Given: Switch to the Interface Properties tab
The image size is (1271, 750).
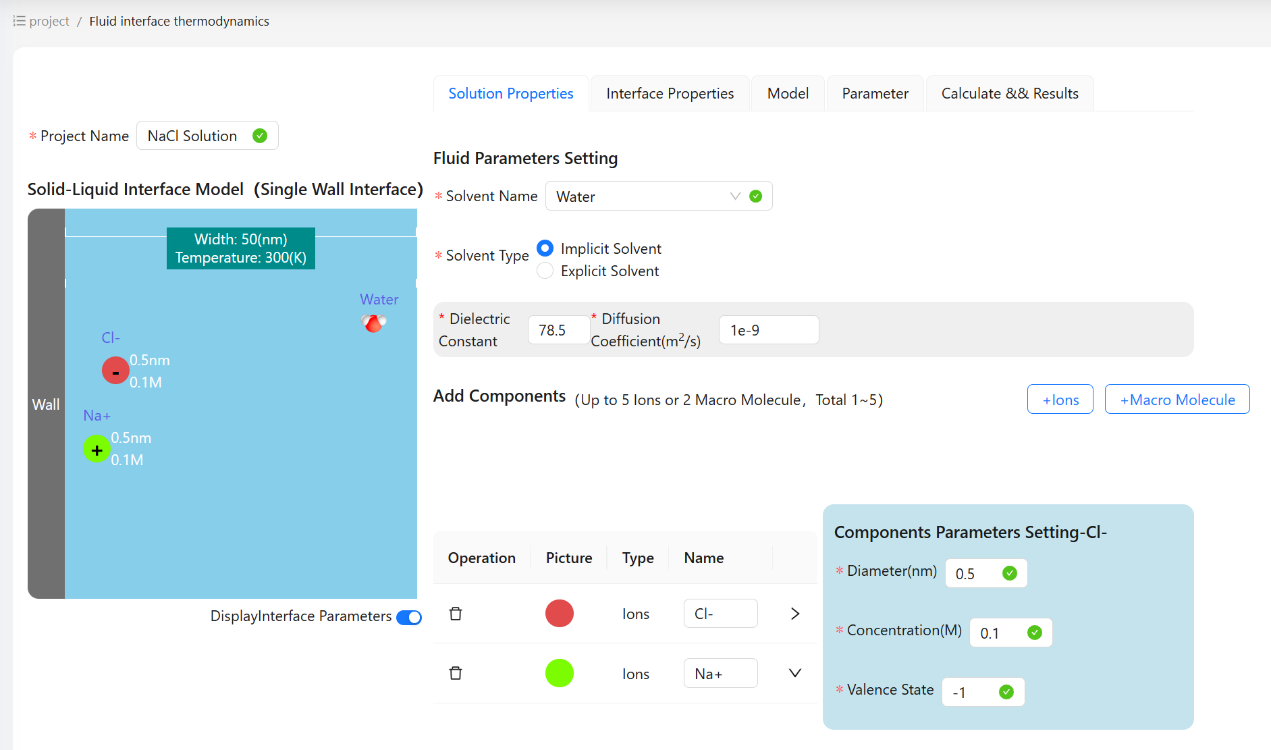Looking at the screenshot, I should 670,93.
